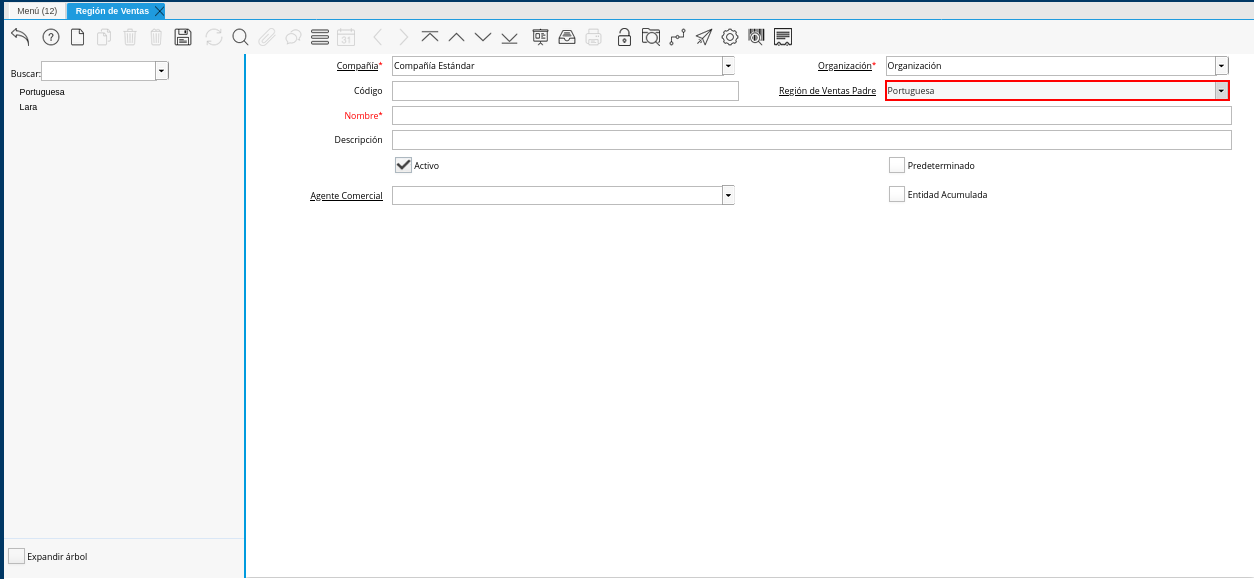Click the paper plane send icon

(x=704, y=37)
